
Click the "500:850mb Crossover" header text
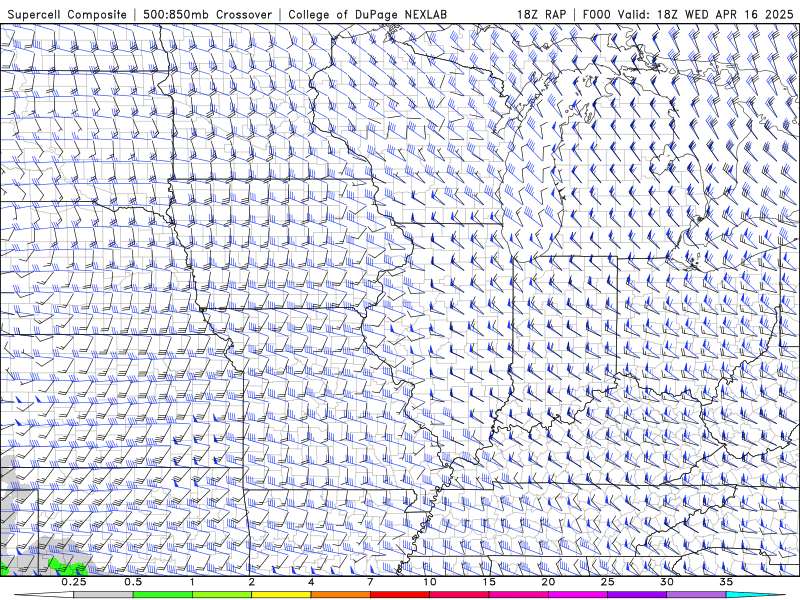point(207,14)
